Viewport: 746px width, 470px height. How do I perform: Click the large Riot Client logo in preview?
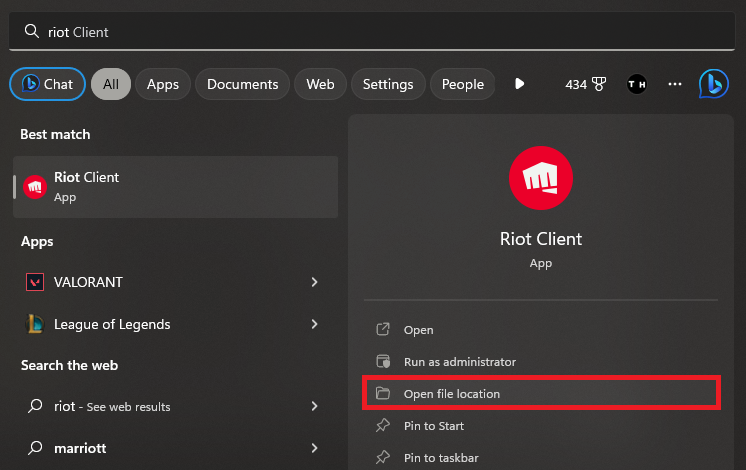(540, 177)
